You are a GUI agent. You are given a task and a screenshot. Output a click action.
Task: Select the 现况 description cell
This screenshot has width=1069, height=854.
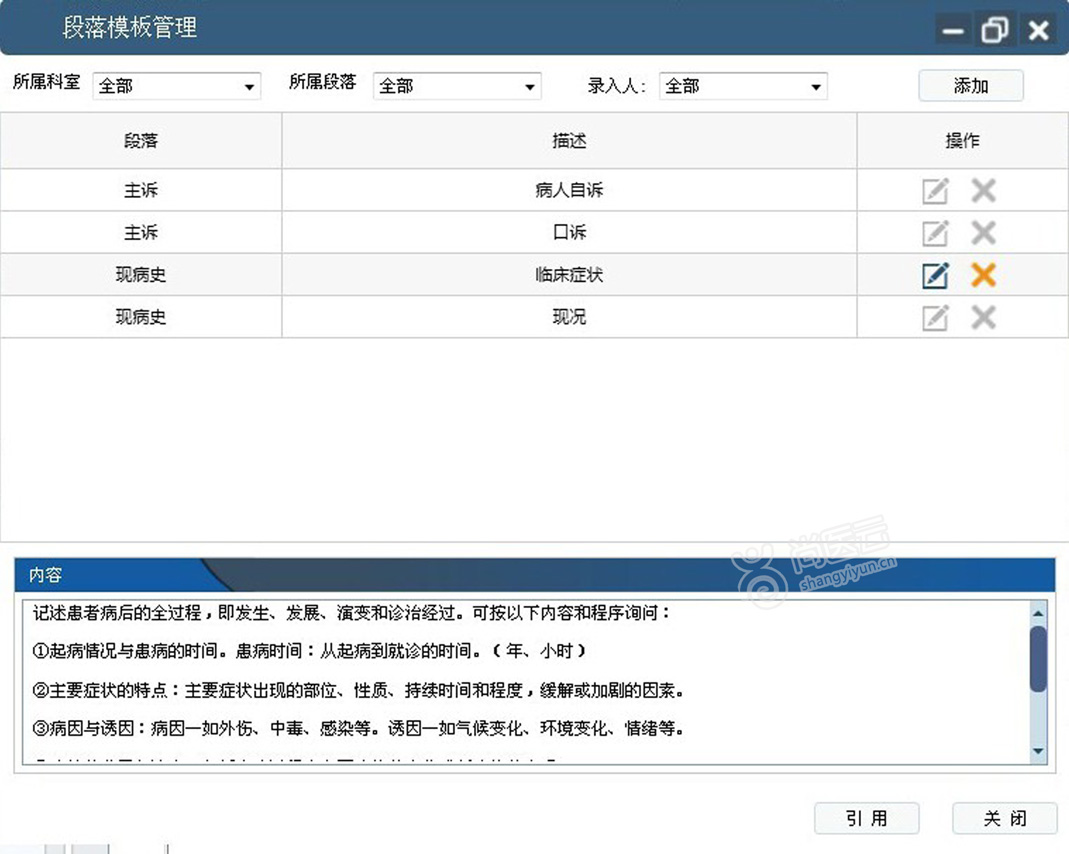pyautogui.click(x=569, y=317)
